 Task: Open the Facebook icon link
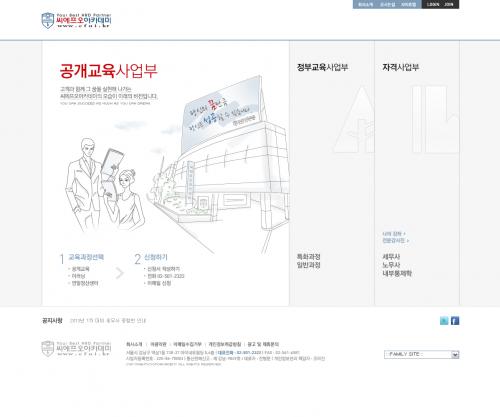click(455, 321)
